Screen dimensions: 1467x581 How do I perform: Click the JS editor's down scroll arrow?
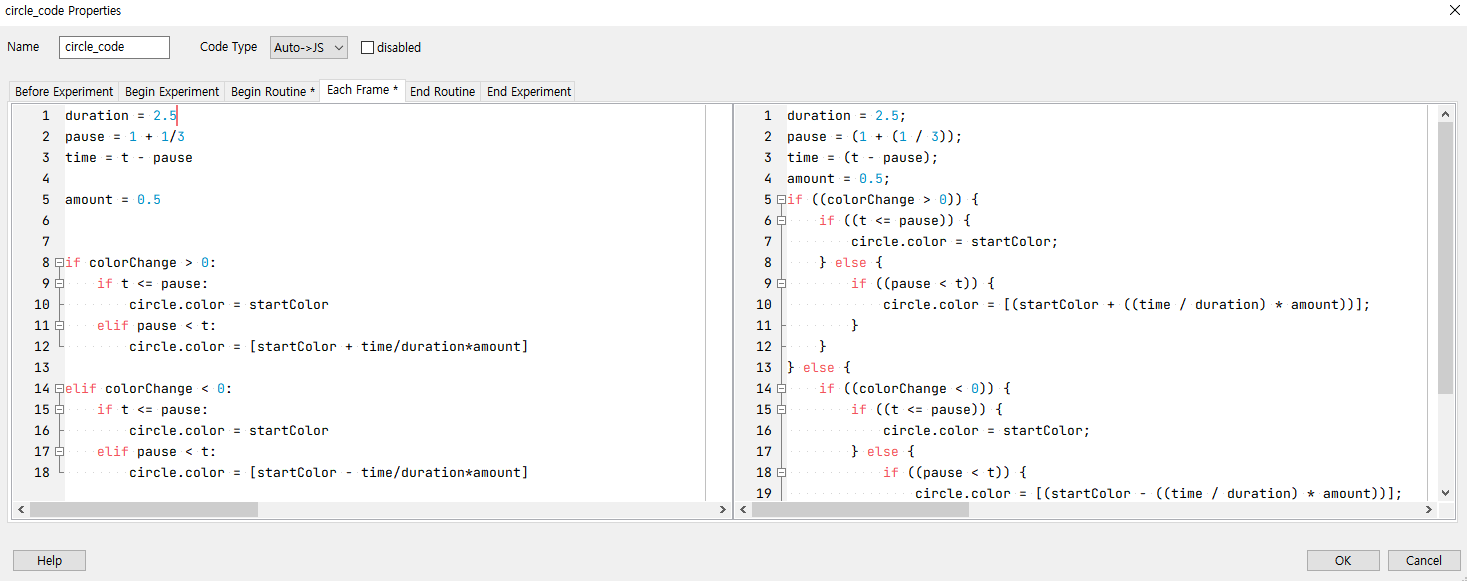coord(1445,492)
